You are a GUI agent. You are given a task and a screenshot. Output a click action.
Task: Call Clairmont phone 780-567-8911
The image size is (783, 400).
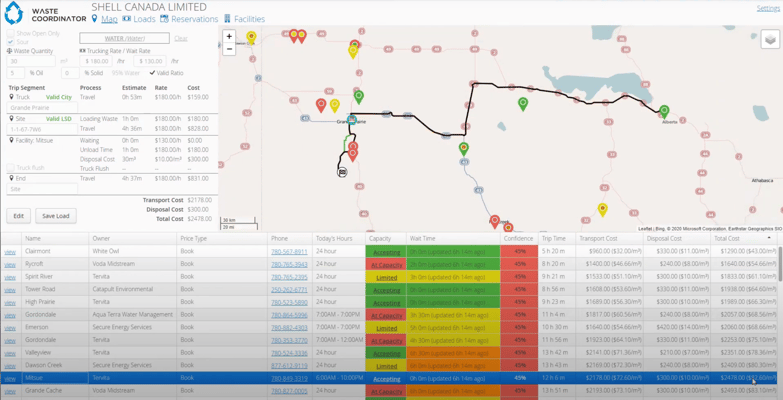[x=289, y=252]
